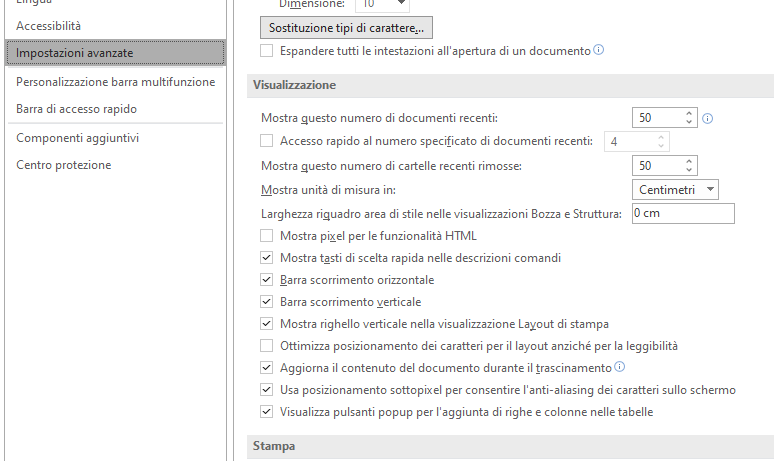Enable Accesso rapido al numero specificato checkbox

click(x=267, y=141)
